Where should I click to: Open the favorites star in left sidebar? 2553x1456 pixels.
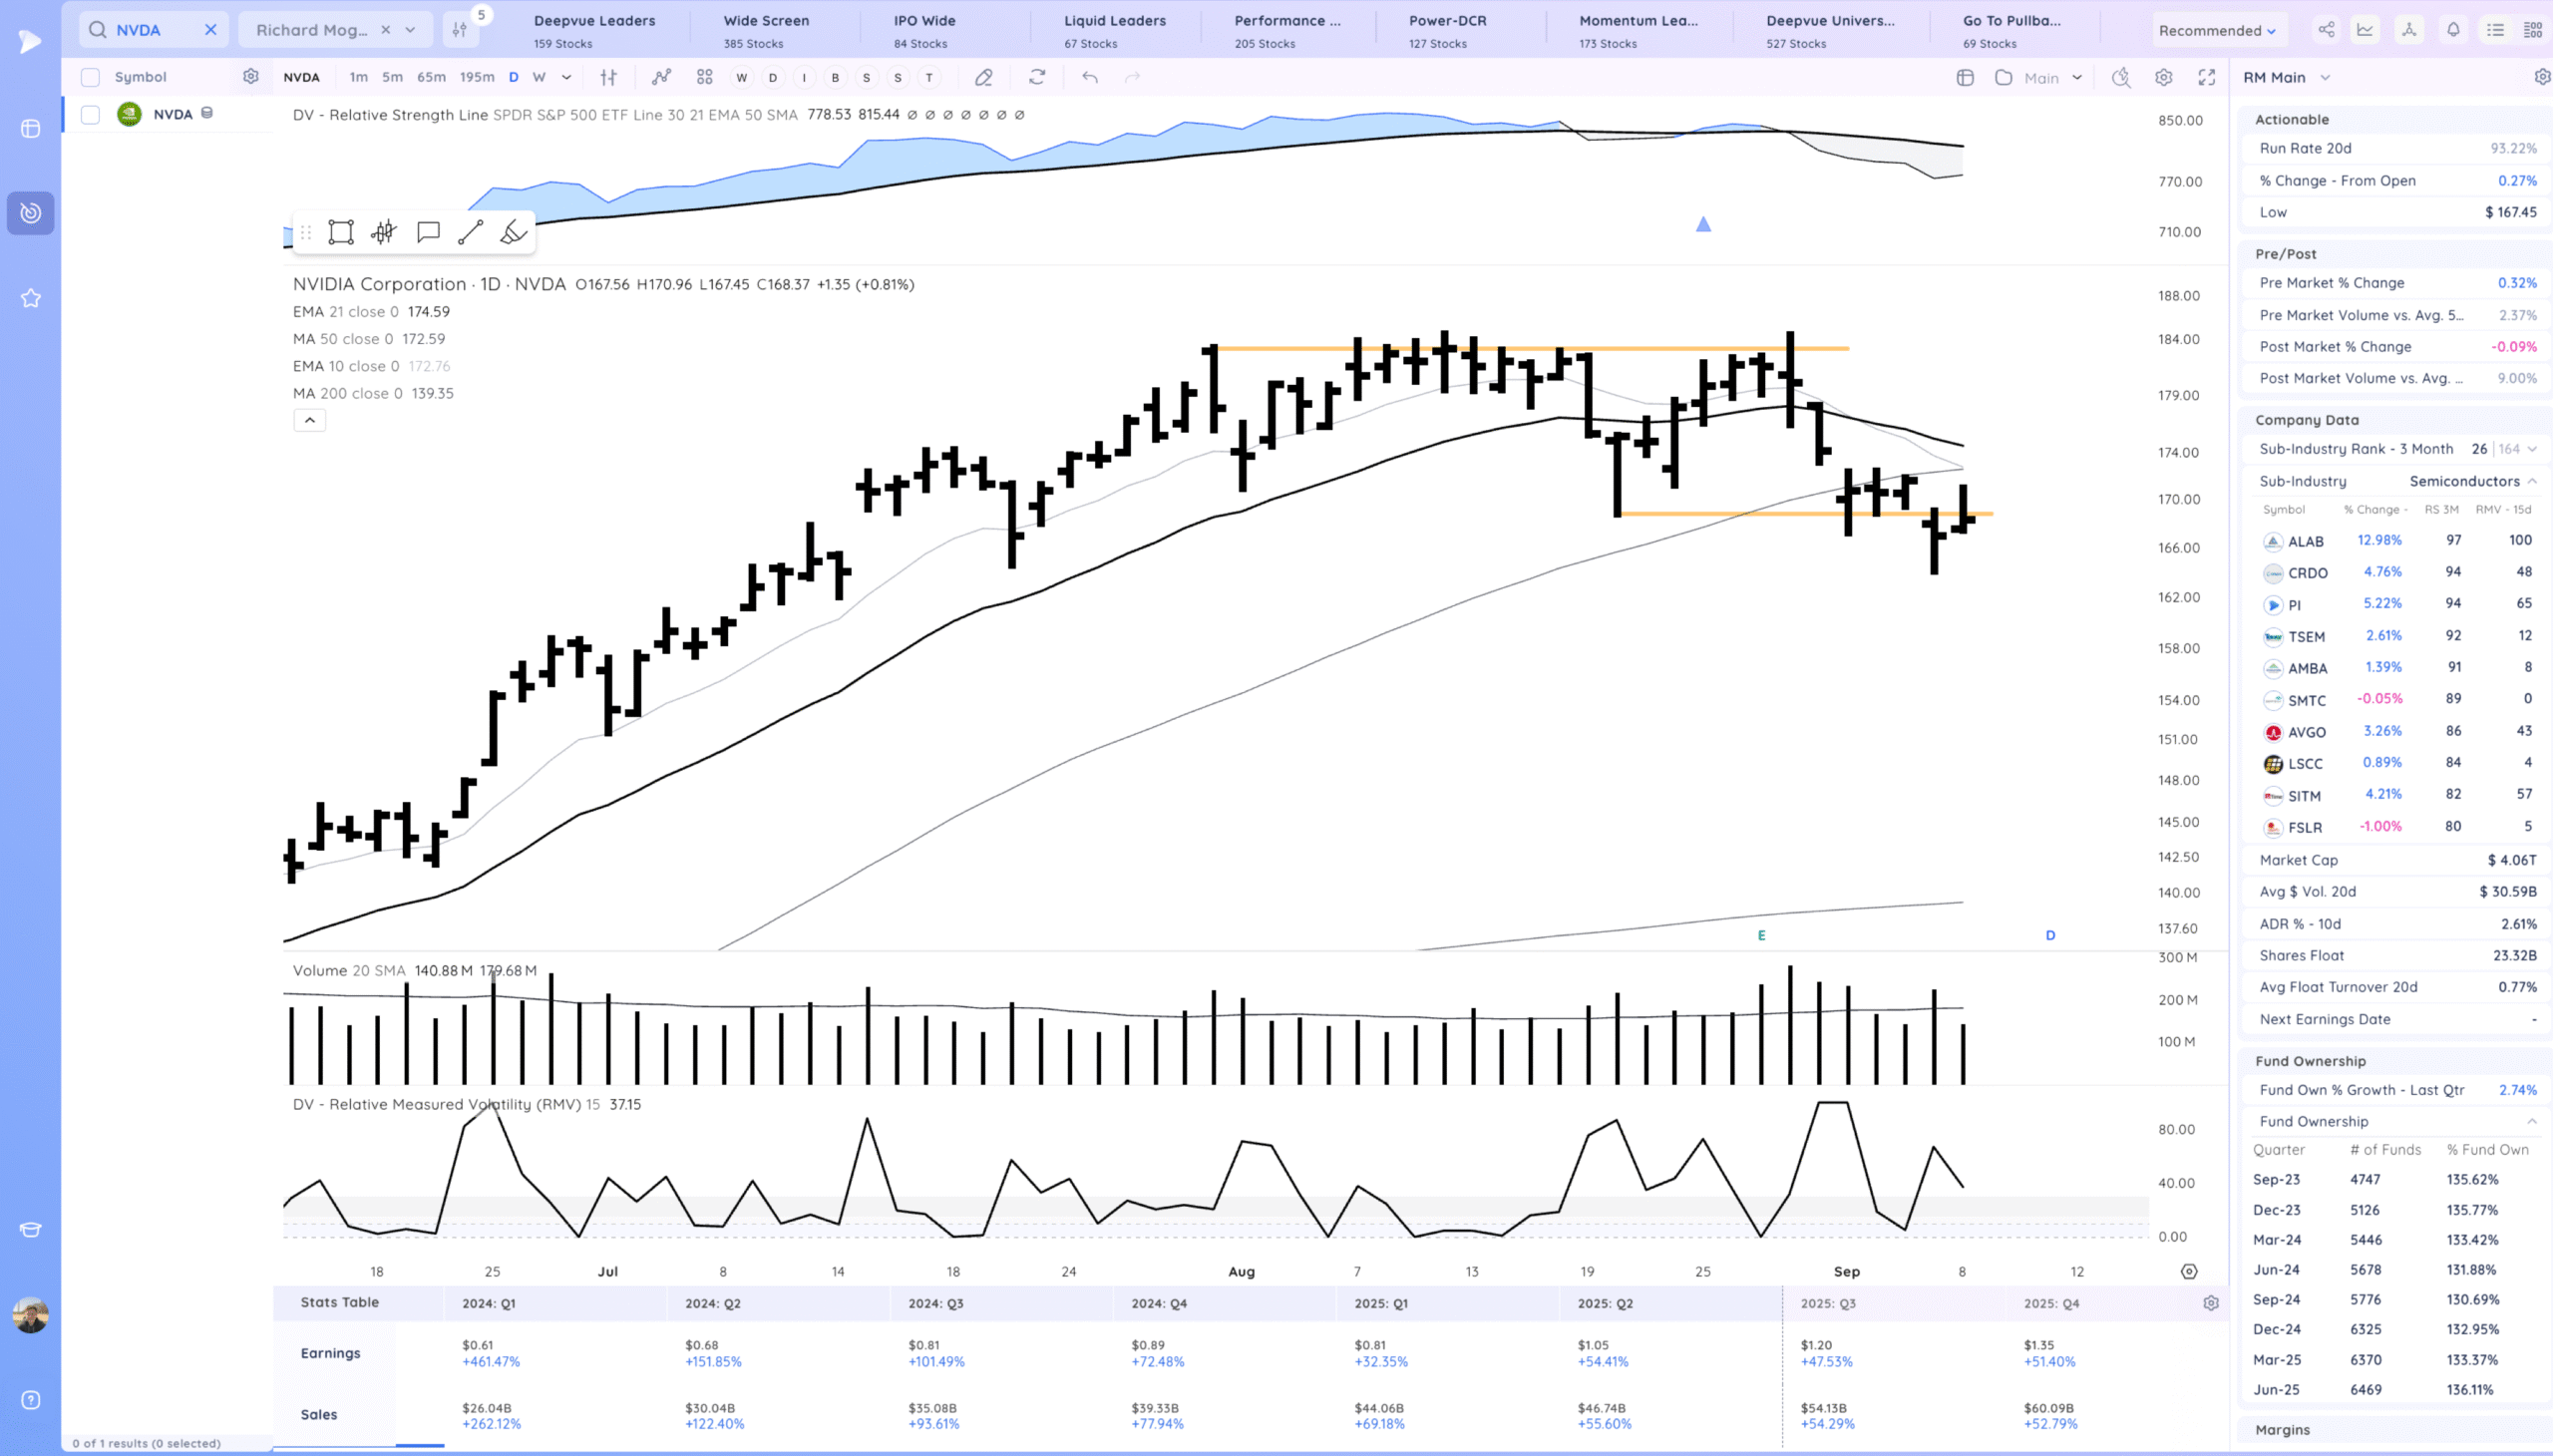click(x=31, y=298)
